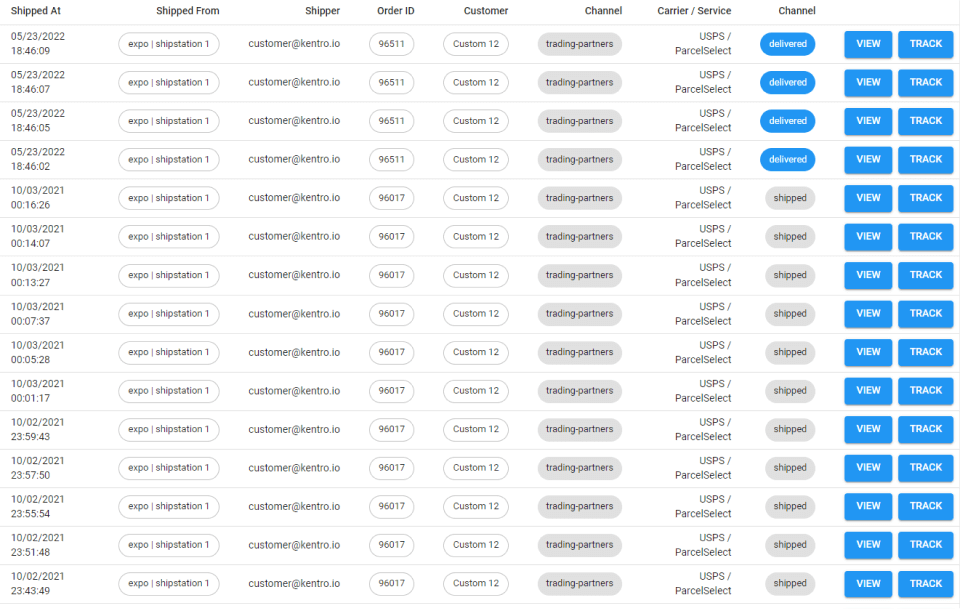The height and width of the screenshot is (609, 960).
Task: Click expo | shipstation 1 chip in 23:55:54 row
Action: 168,507
